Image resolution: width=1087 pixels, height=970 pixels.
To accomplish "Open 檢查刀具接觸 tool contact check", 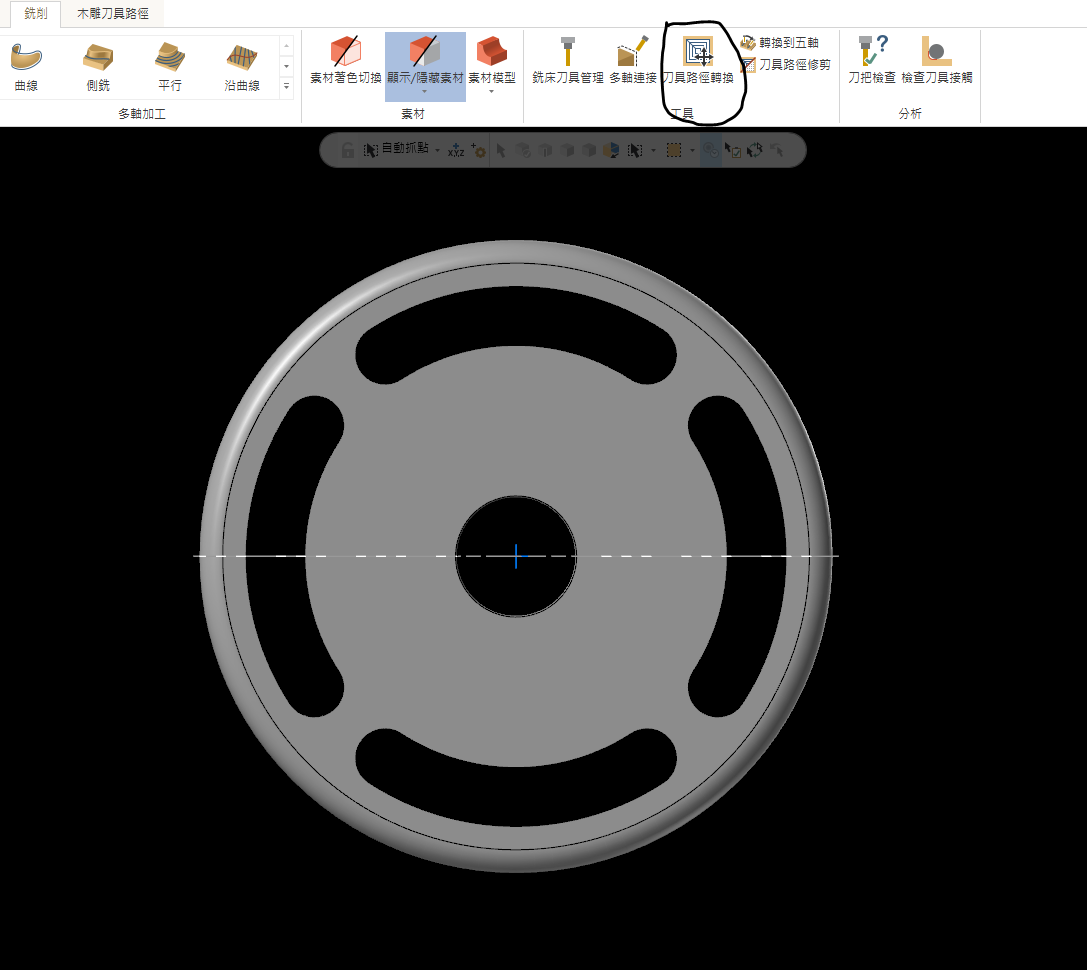I will coord(937,60).
